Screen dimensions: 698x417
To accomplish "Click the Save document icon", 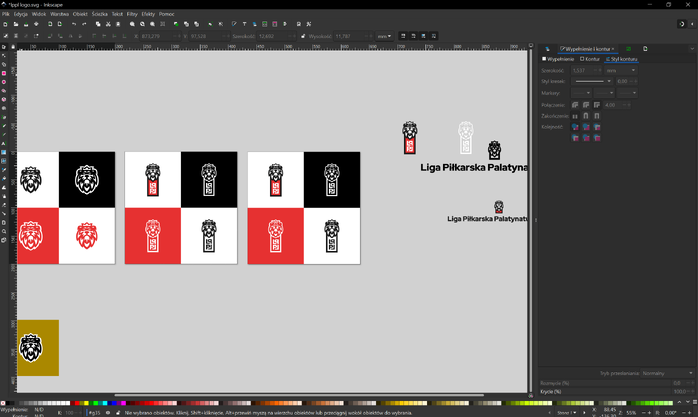I will pos(26,24).
